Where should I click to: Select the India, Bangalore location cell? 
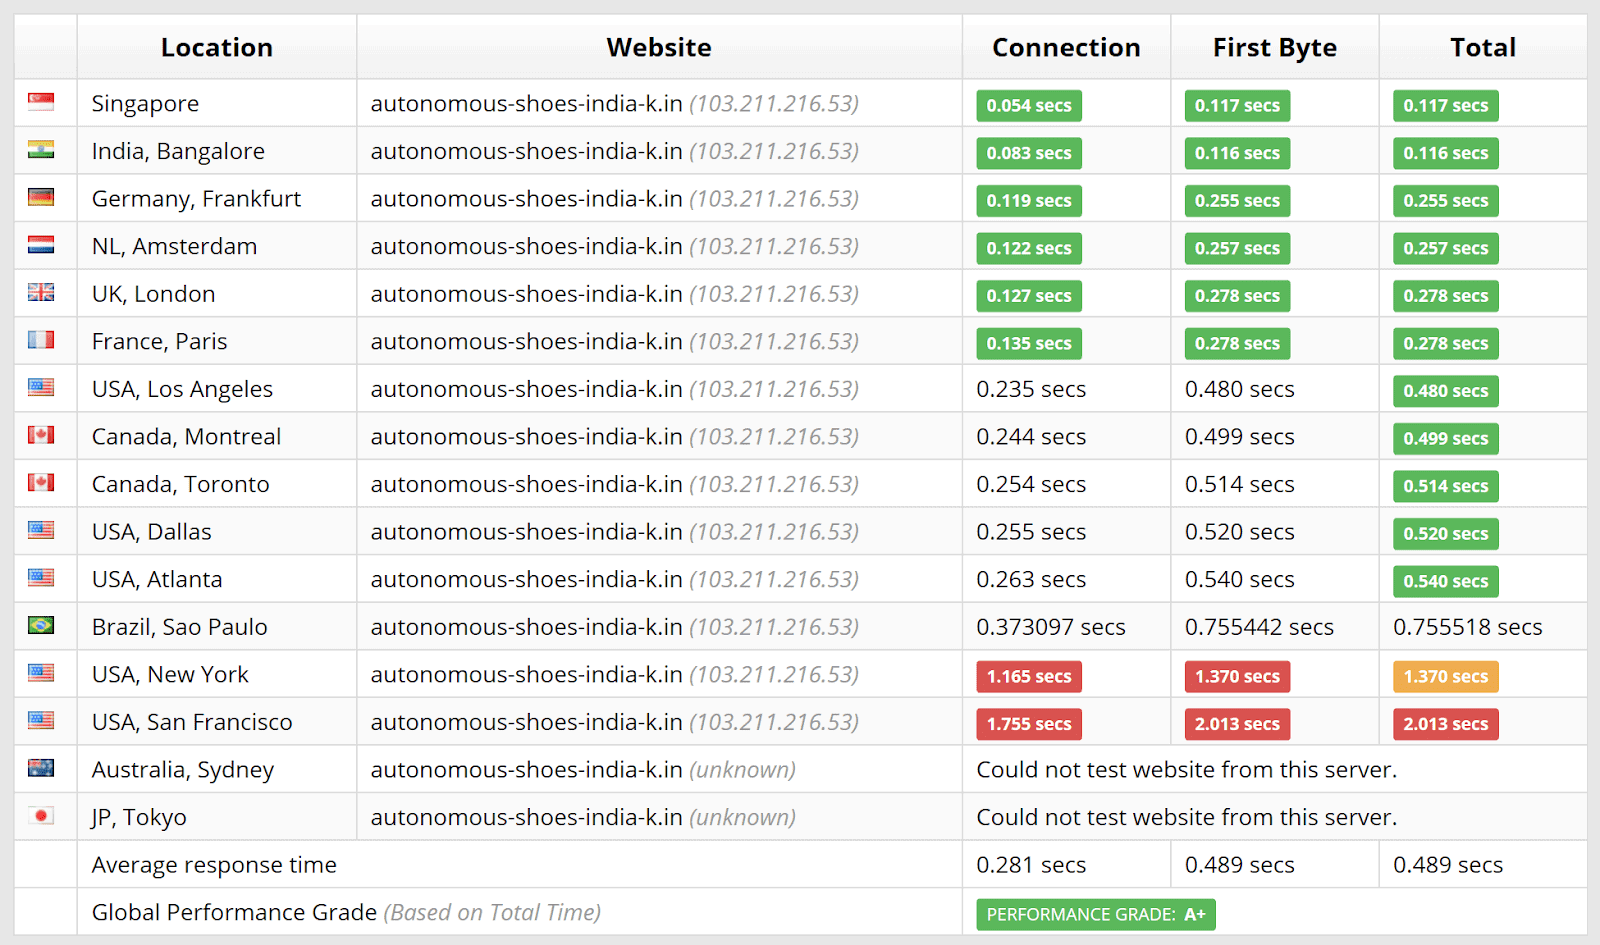pos(217,151)
